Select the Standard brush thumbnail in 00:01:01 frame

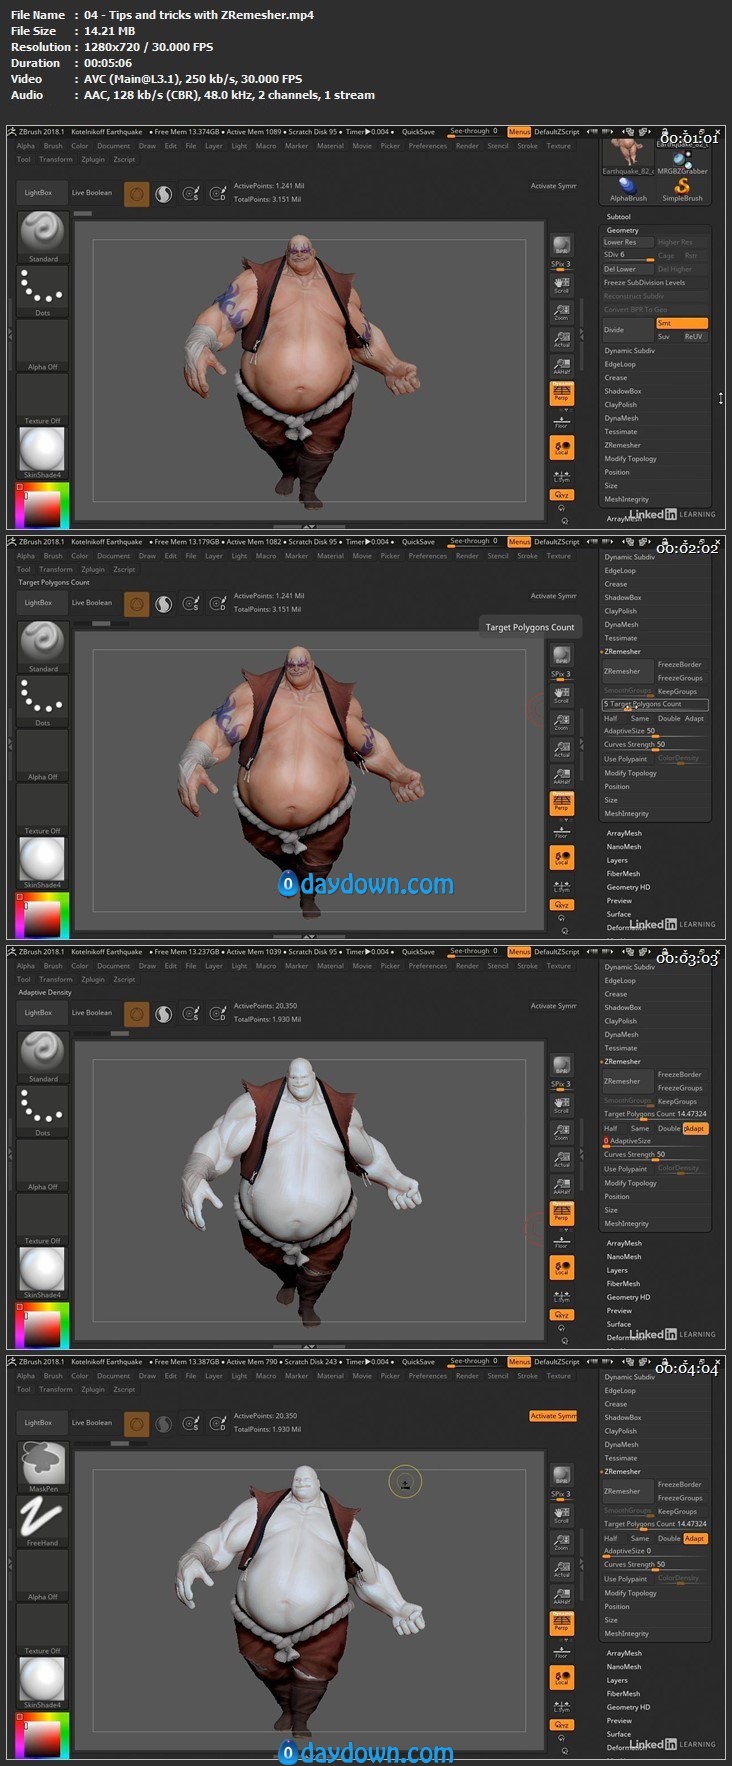tap(42, 237)
